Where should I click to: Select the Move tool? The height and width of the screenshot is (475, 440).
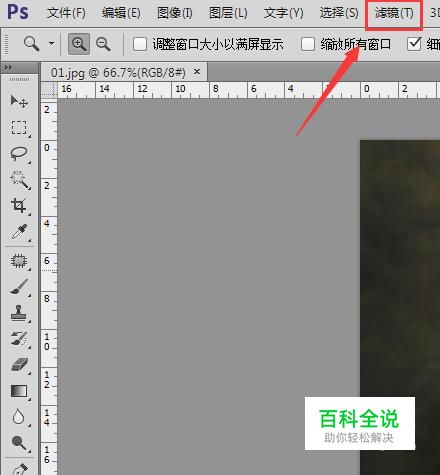[x=19, y=101]
